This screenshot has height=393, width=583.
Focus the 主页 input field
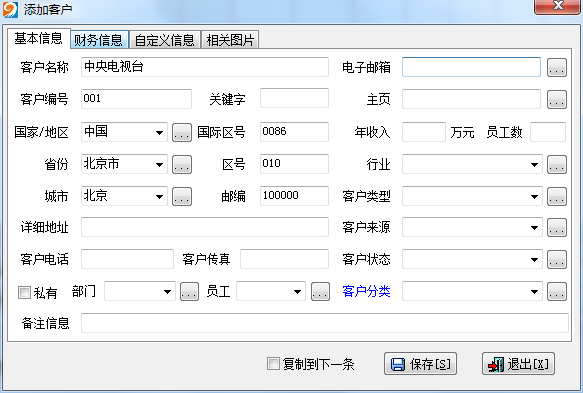pos(471,99)
